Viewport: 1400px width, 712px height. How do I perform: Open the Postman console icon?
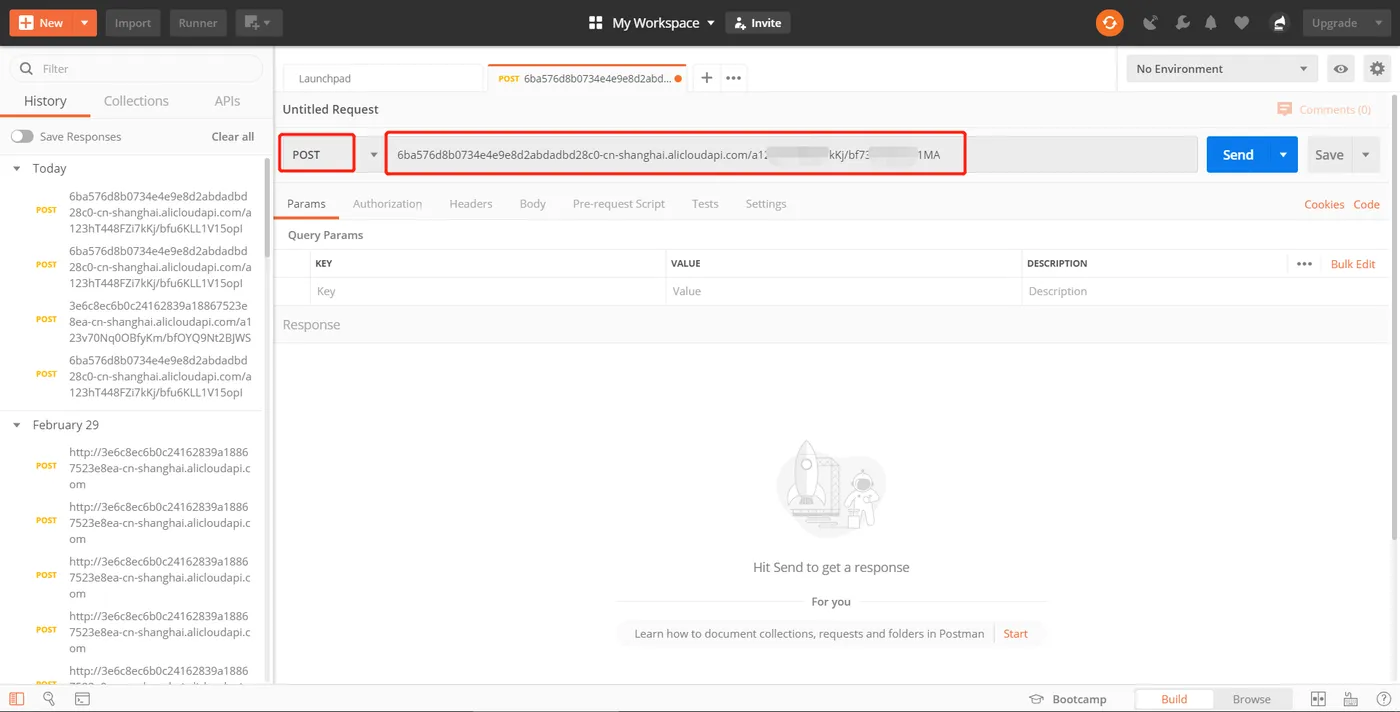pos(82,699)
